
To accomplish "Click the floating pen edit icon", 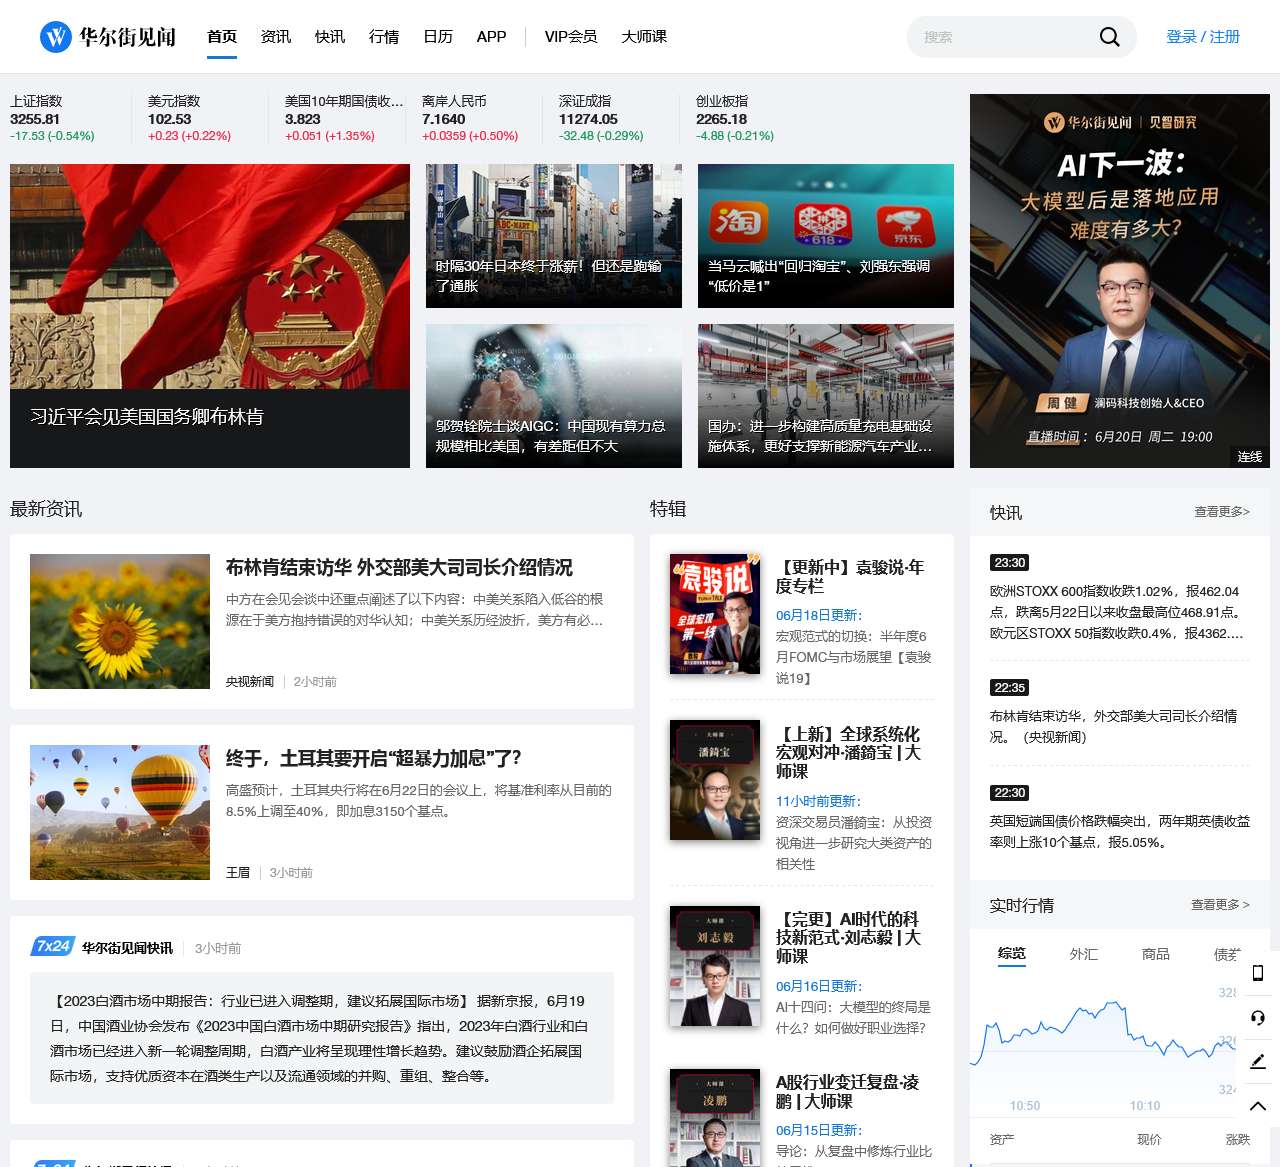I will [1258, 1061].
